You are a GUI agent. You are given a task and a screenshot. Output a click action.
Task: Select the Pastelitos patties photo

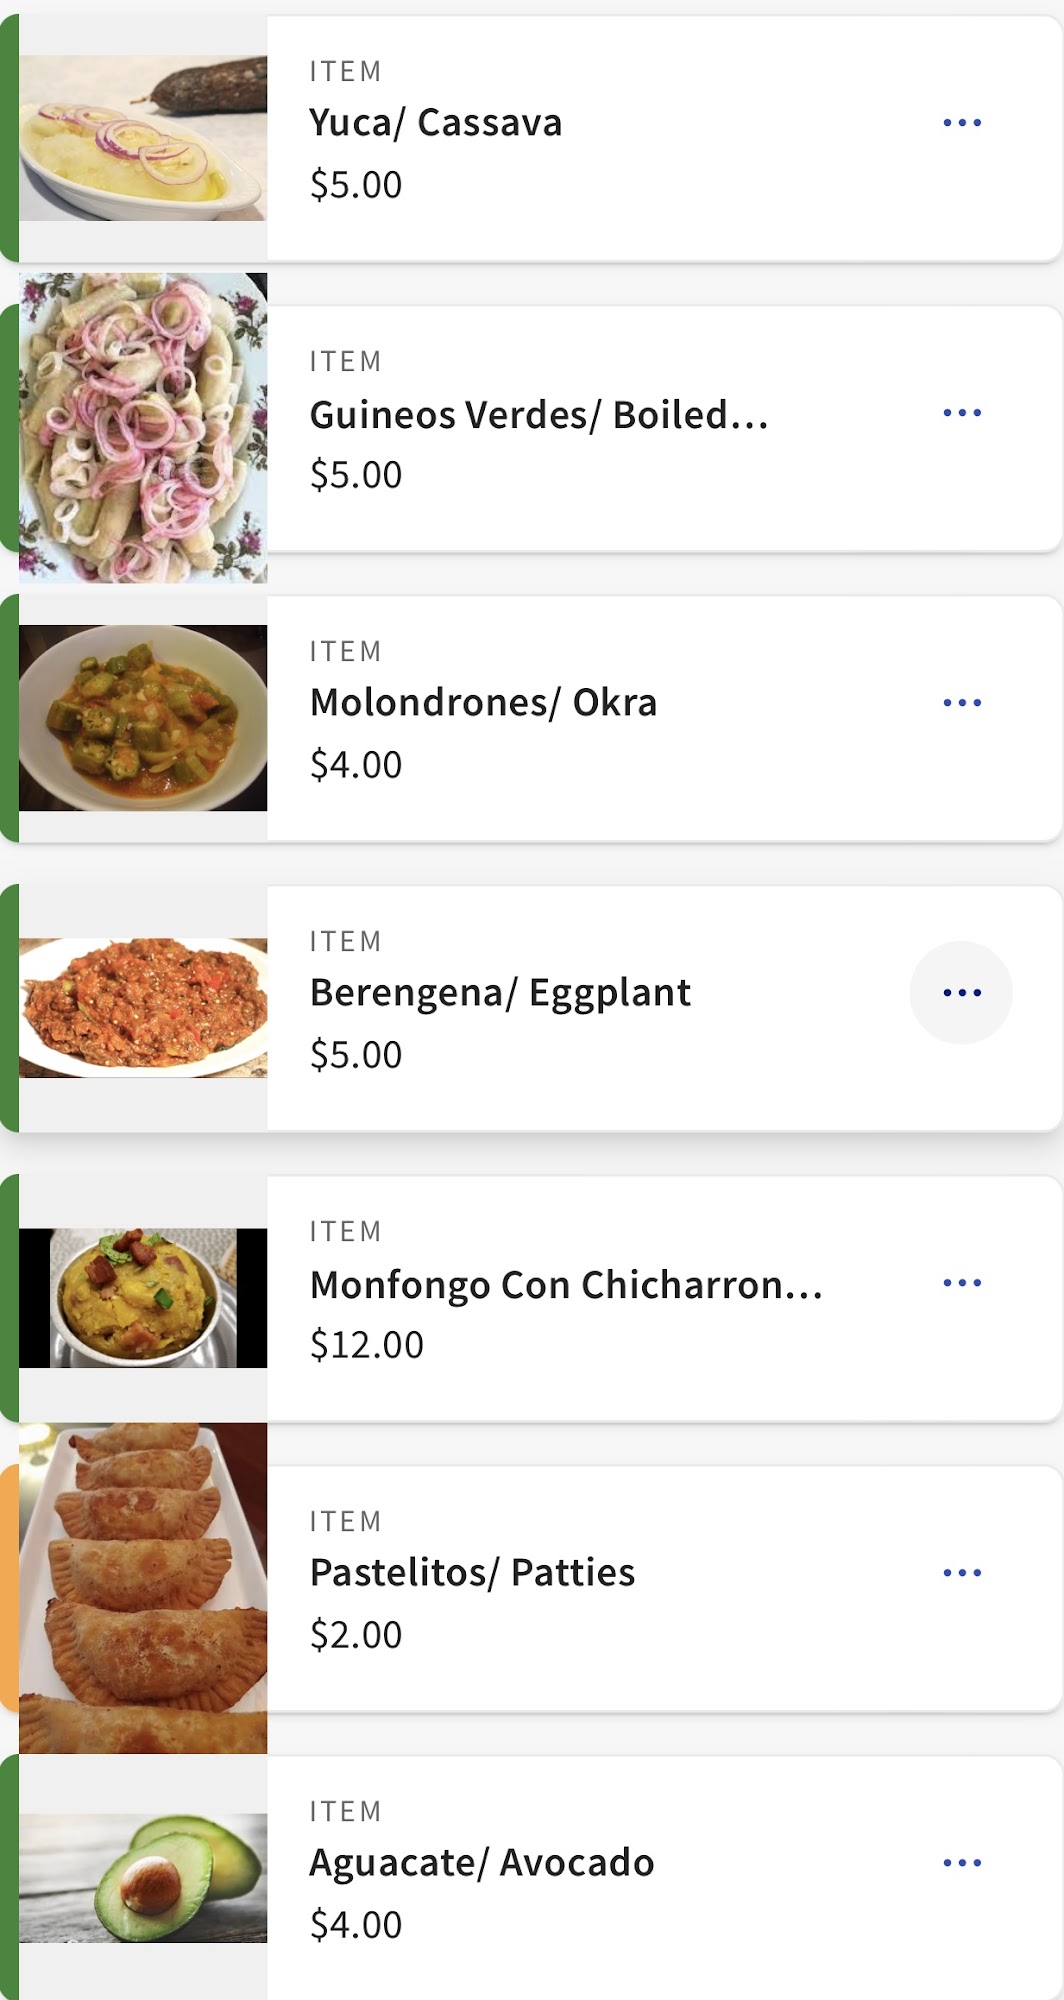pos(143,1587)
